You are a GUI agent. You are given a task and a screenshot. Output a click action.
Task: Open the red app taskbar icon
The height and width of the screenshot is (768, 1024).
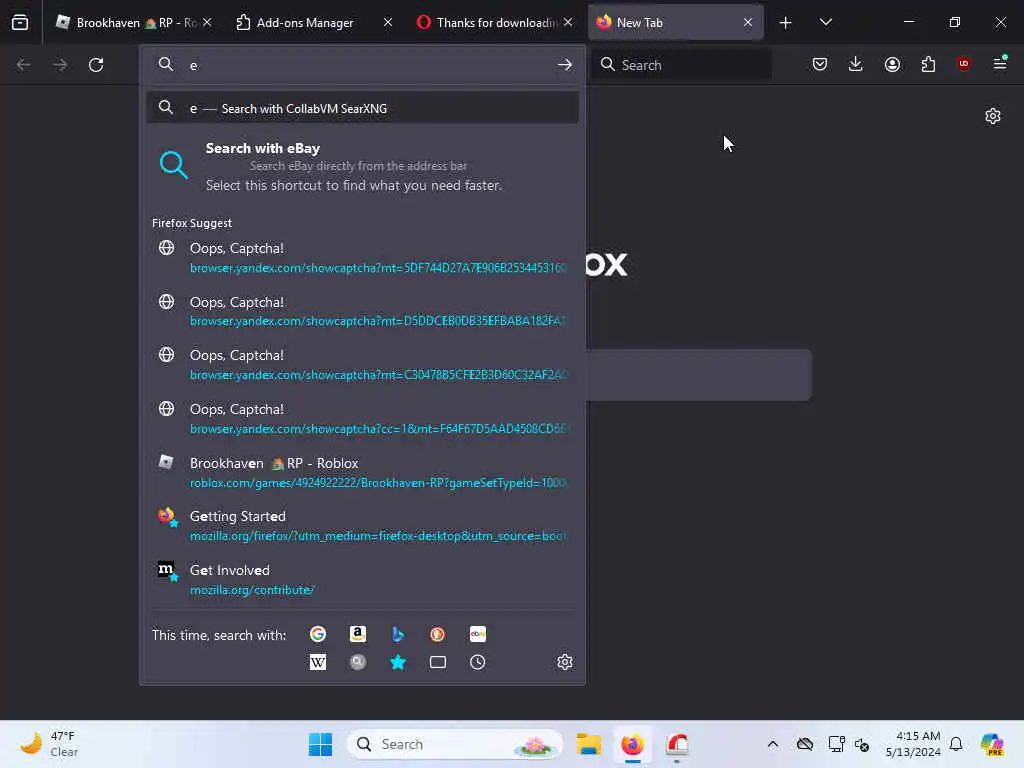677,744
